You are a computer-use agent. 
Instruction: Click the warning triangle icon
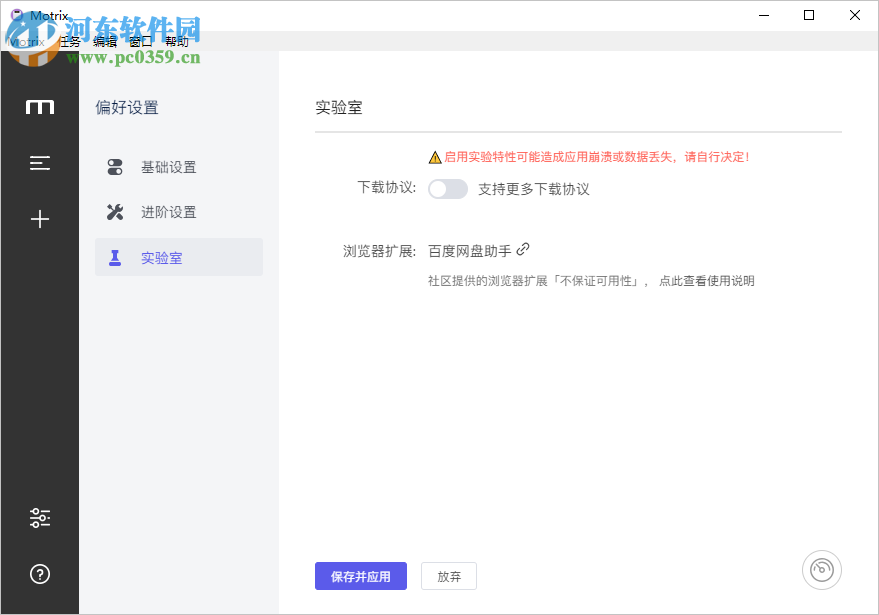435,157
